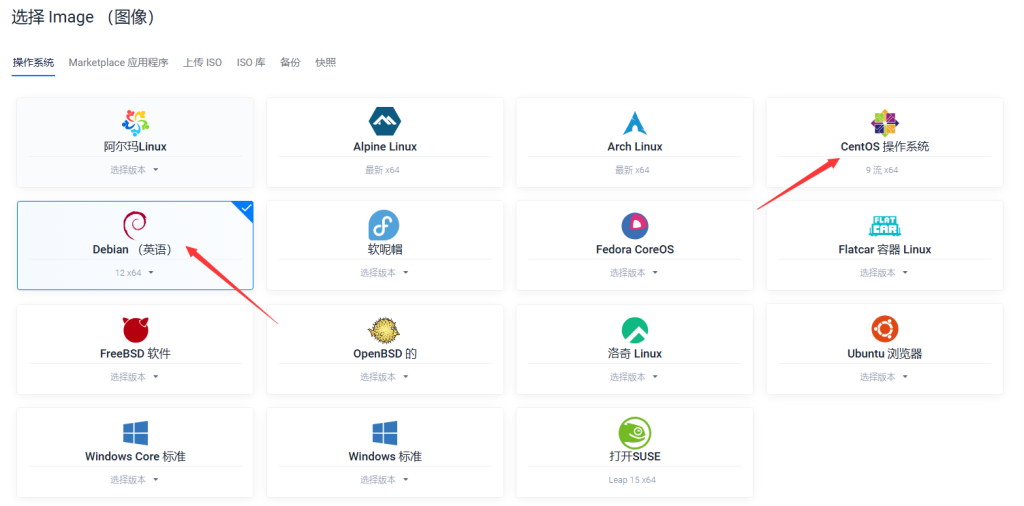Click the 洛奇 Linux card title

coord(635,354)
